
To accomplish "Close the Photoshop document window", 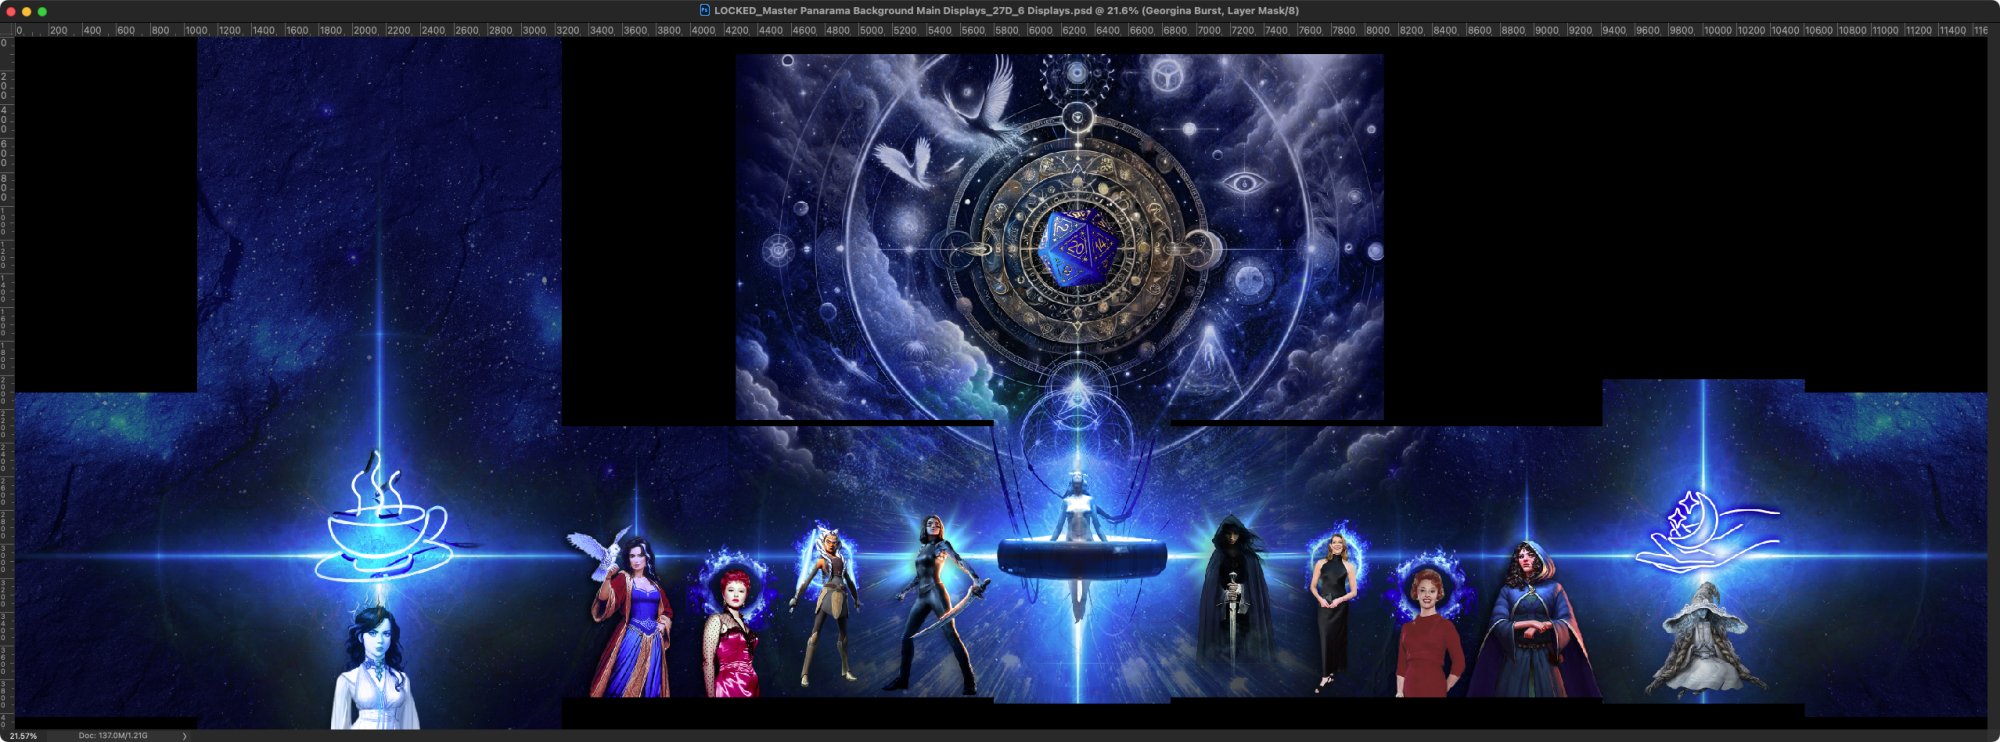I will [10, 11].
